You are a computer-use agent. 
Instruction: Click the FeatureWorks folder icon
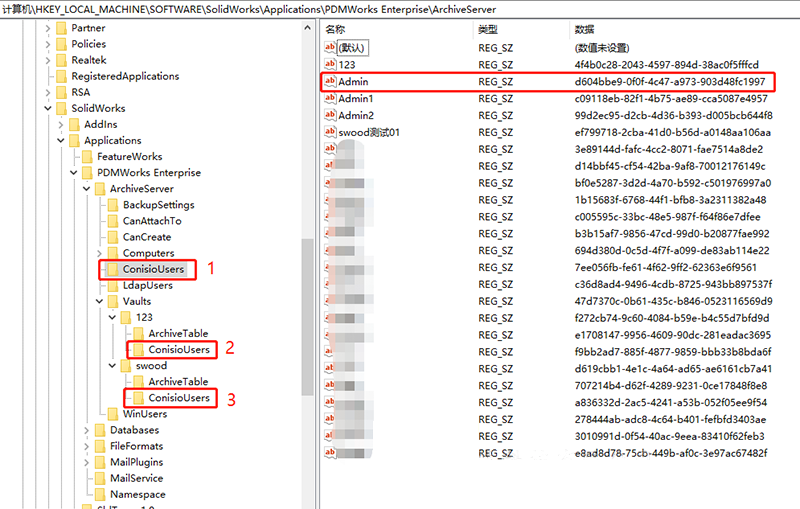(87, 157)
